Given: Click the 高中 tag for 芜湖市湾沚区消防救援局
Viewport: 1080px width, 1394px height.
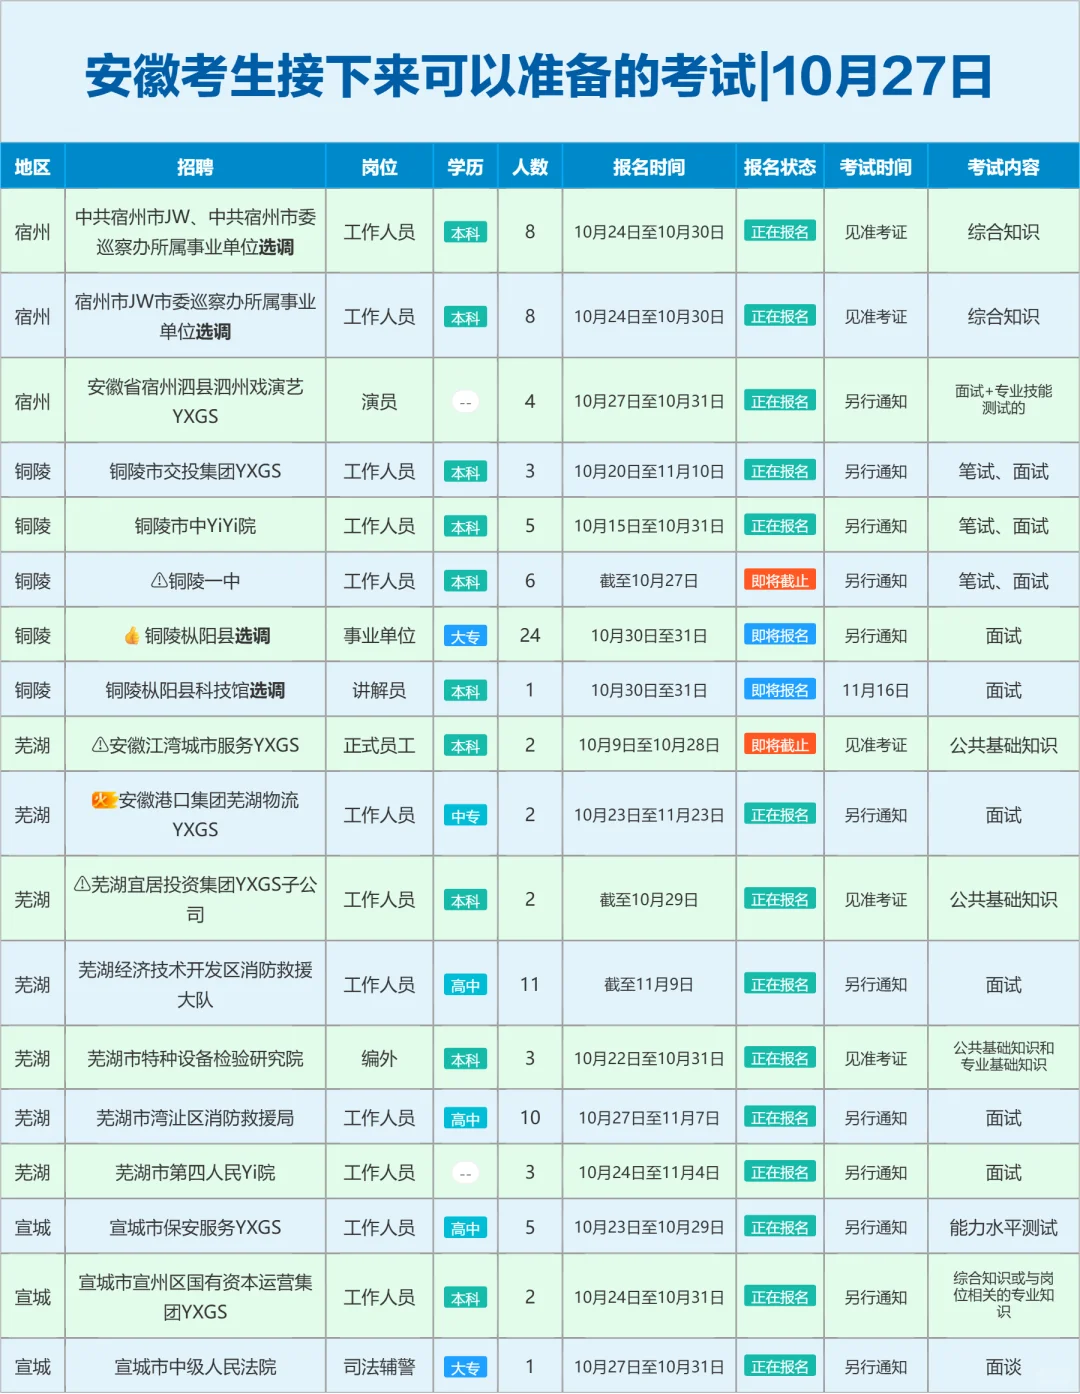Looking at the screenshot, I should [x=466, y=1117].
